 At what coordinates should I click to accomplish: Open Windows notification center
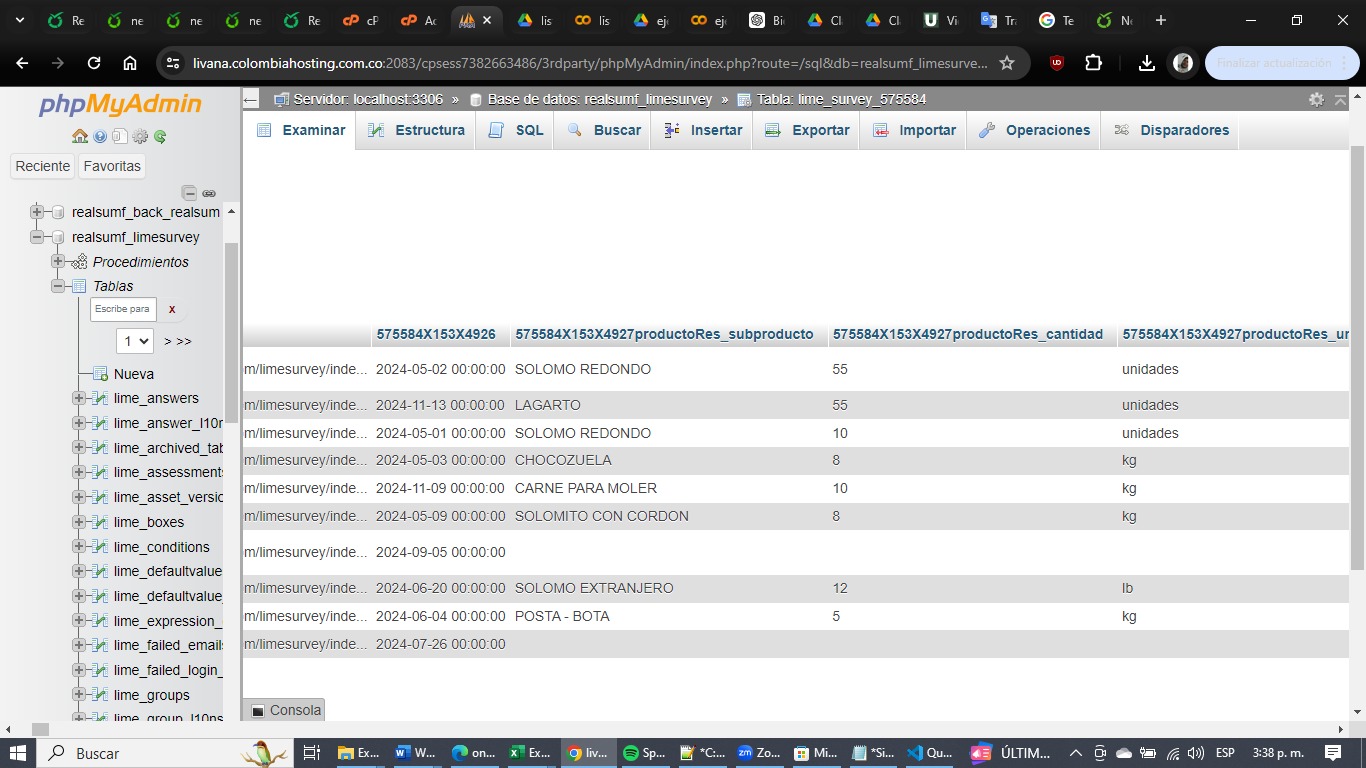pyautogui.click(x=1333, y=753)
